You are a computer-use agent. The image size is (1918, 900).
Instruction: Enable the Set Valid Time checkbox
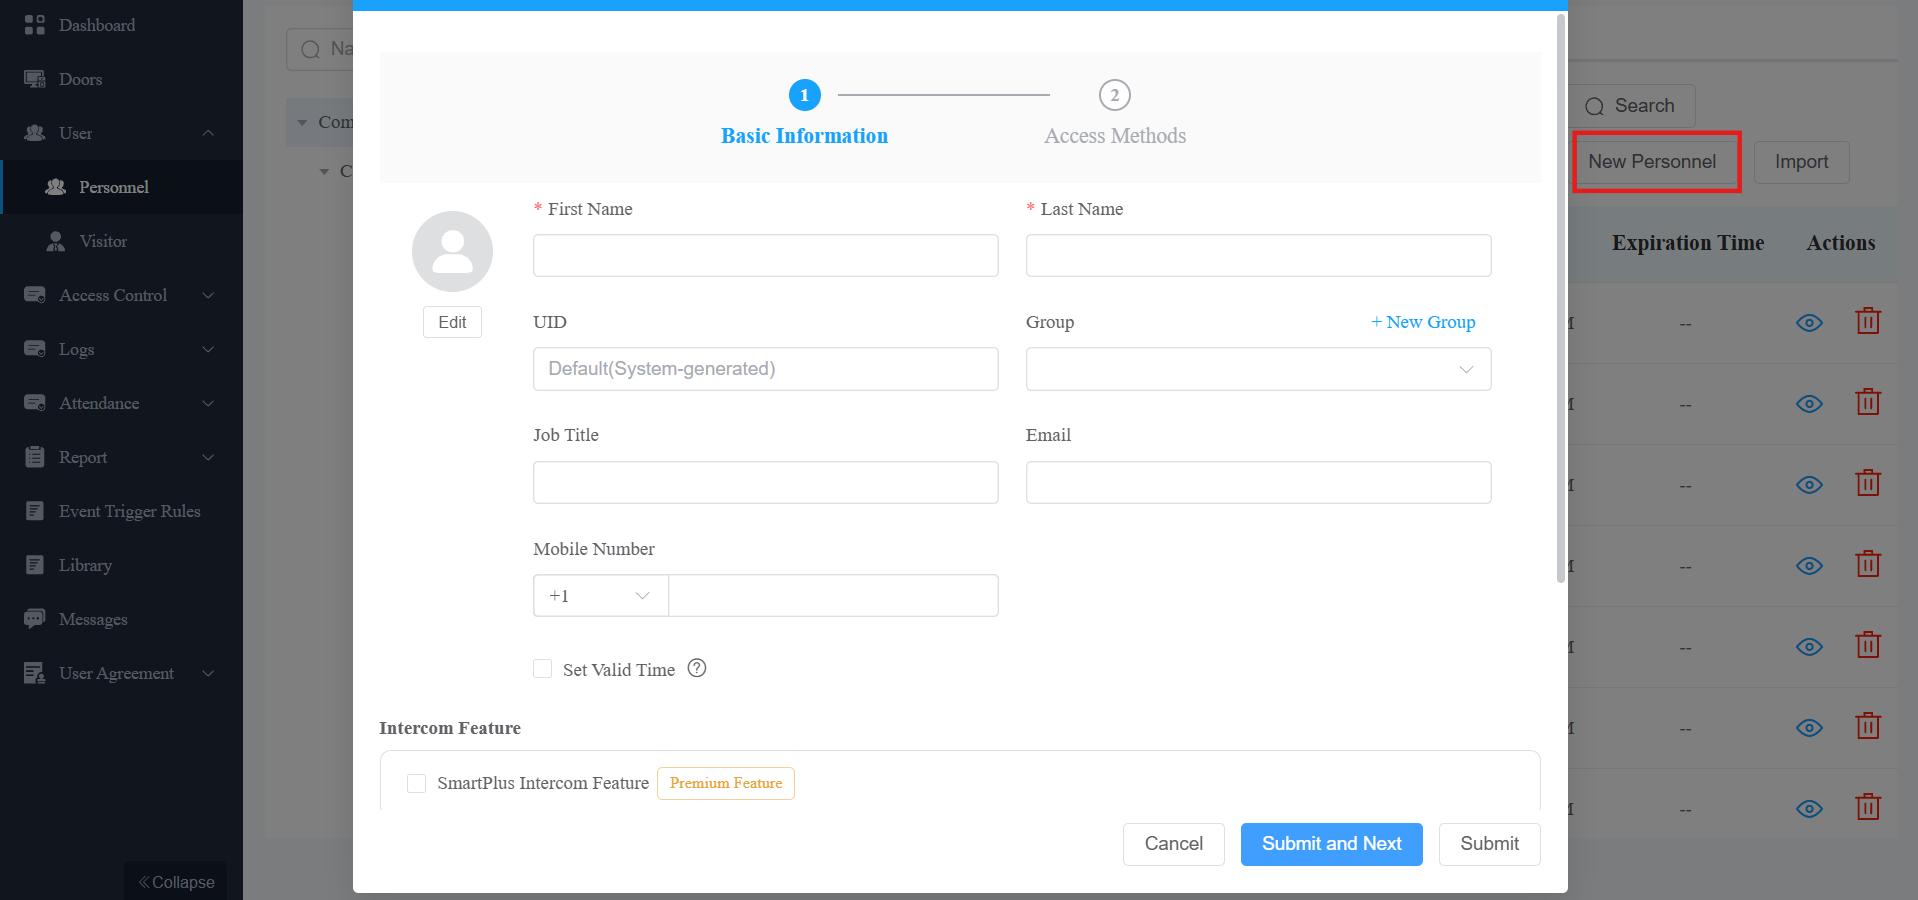(x=543, y=669)
